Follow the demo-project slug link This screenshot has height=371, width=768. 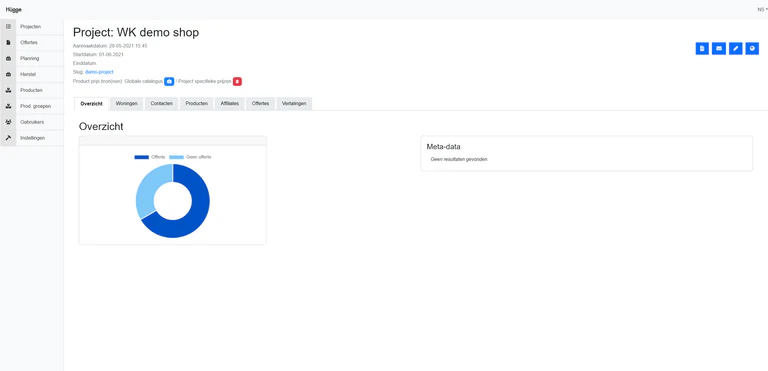pyautogui.click(x=99, y=72)
